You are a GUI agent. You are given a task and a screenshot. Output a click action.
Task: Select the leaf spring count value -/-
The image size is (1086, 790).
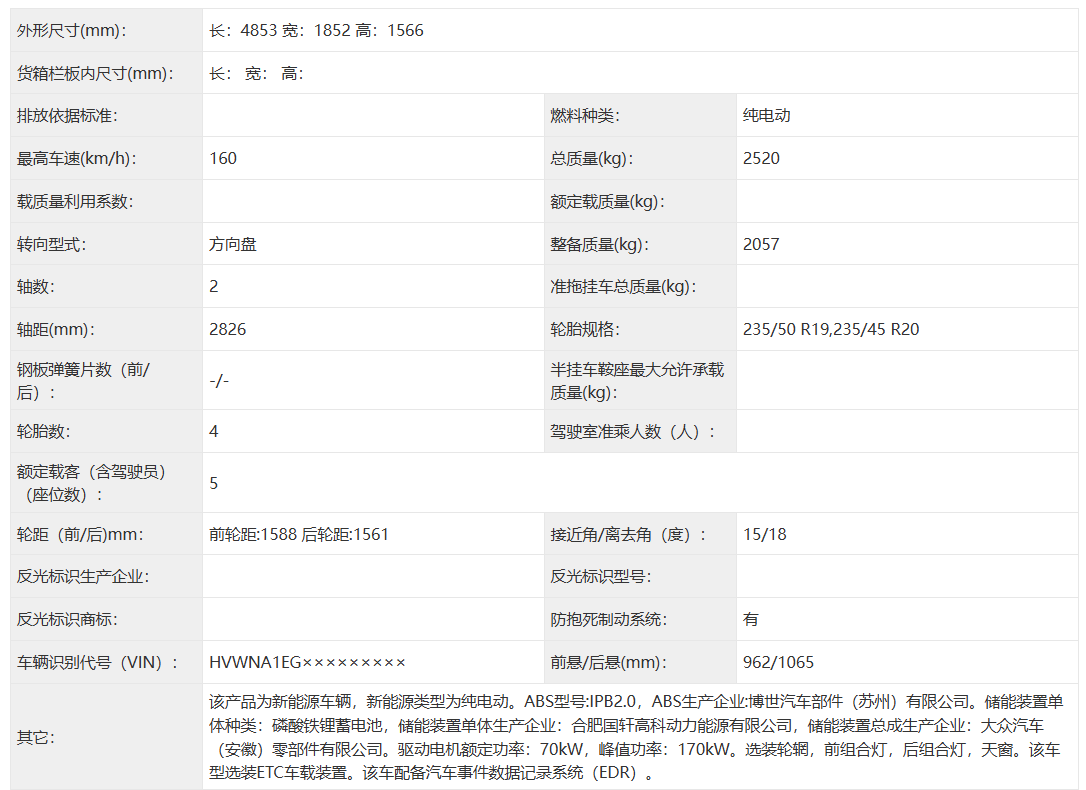pyautogui.click(x=220, y=381)
